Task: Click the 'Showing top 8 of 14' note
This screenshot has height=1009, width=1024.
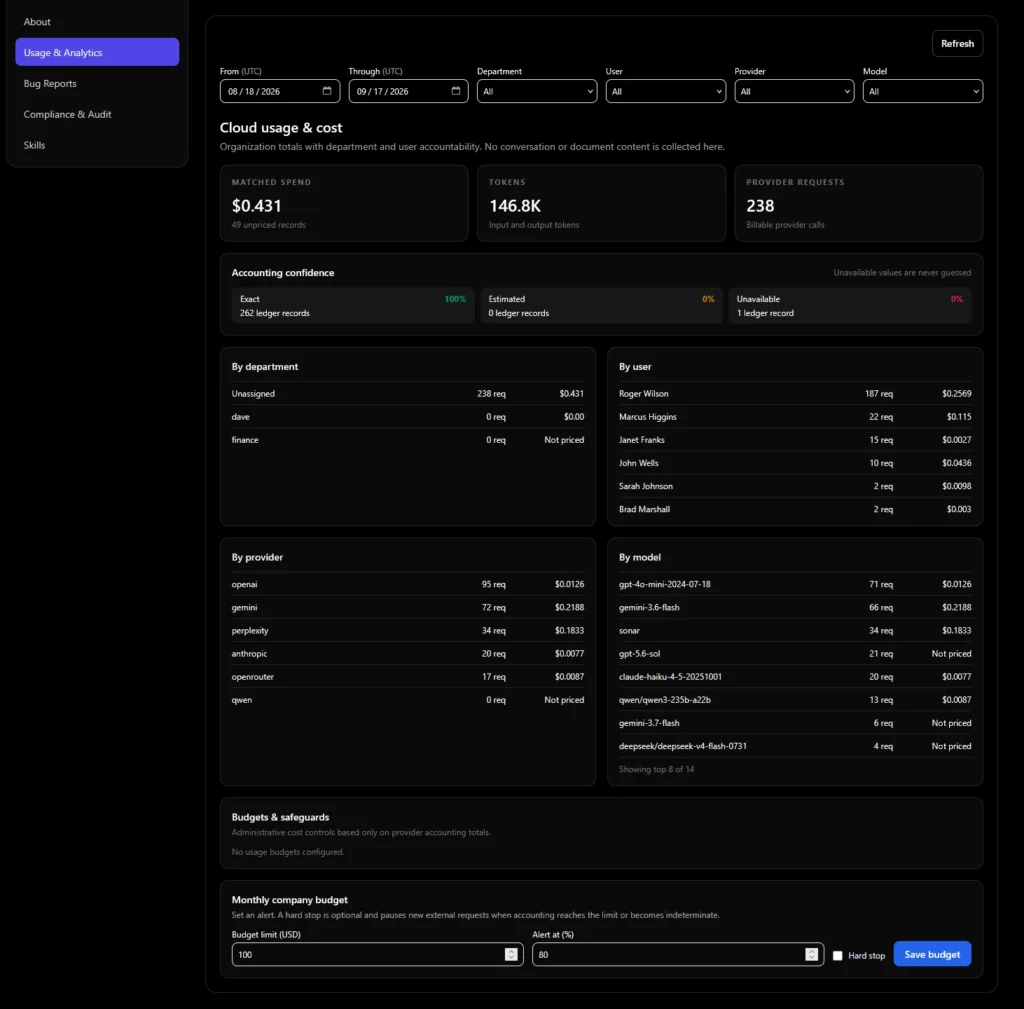Action: point(656,769)
